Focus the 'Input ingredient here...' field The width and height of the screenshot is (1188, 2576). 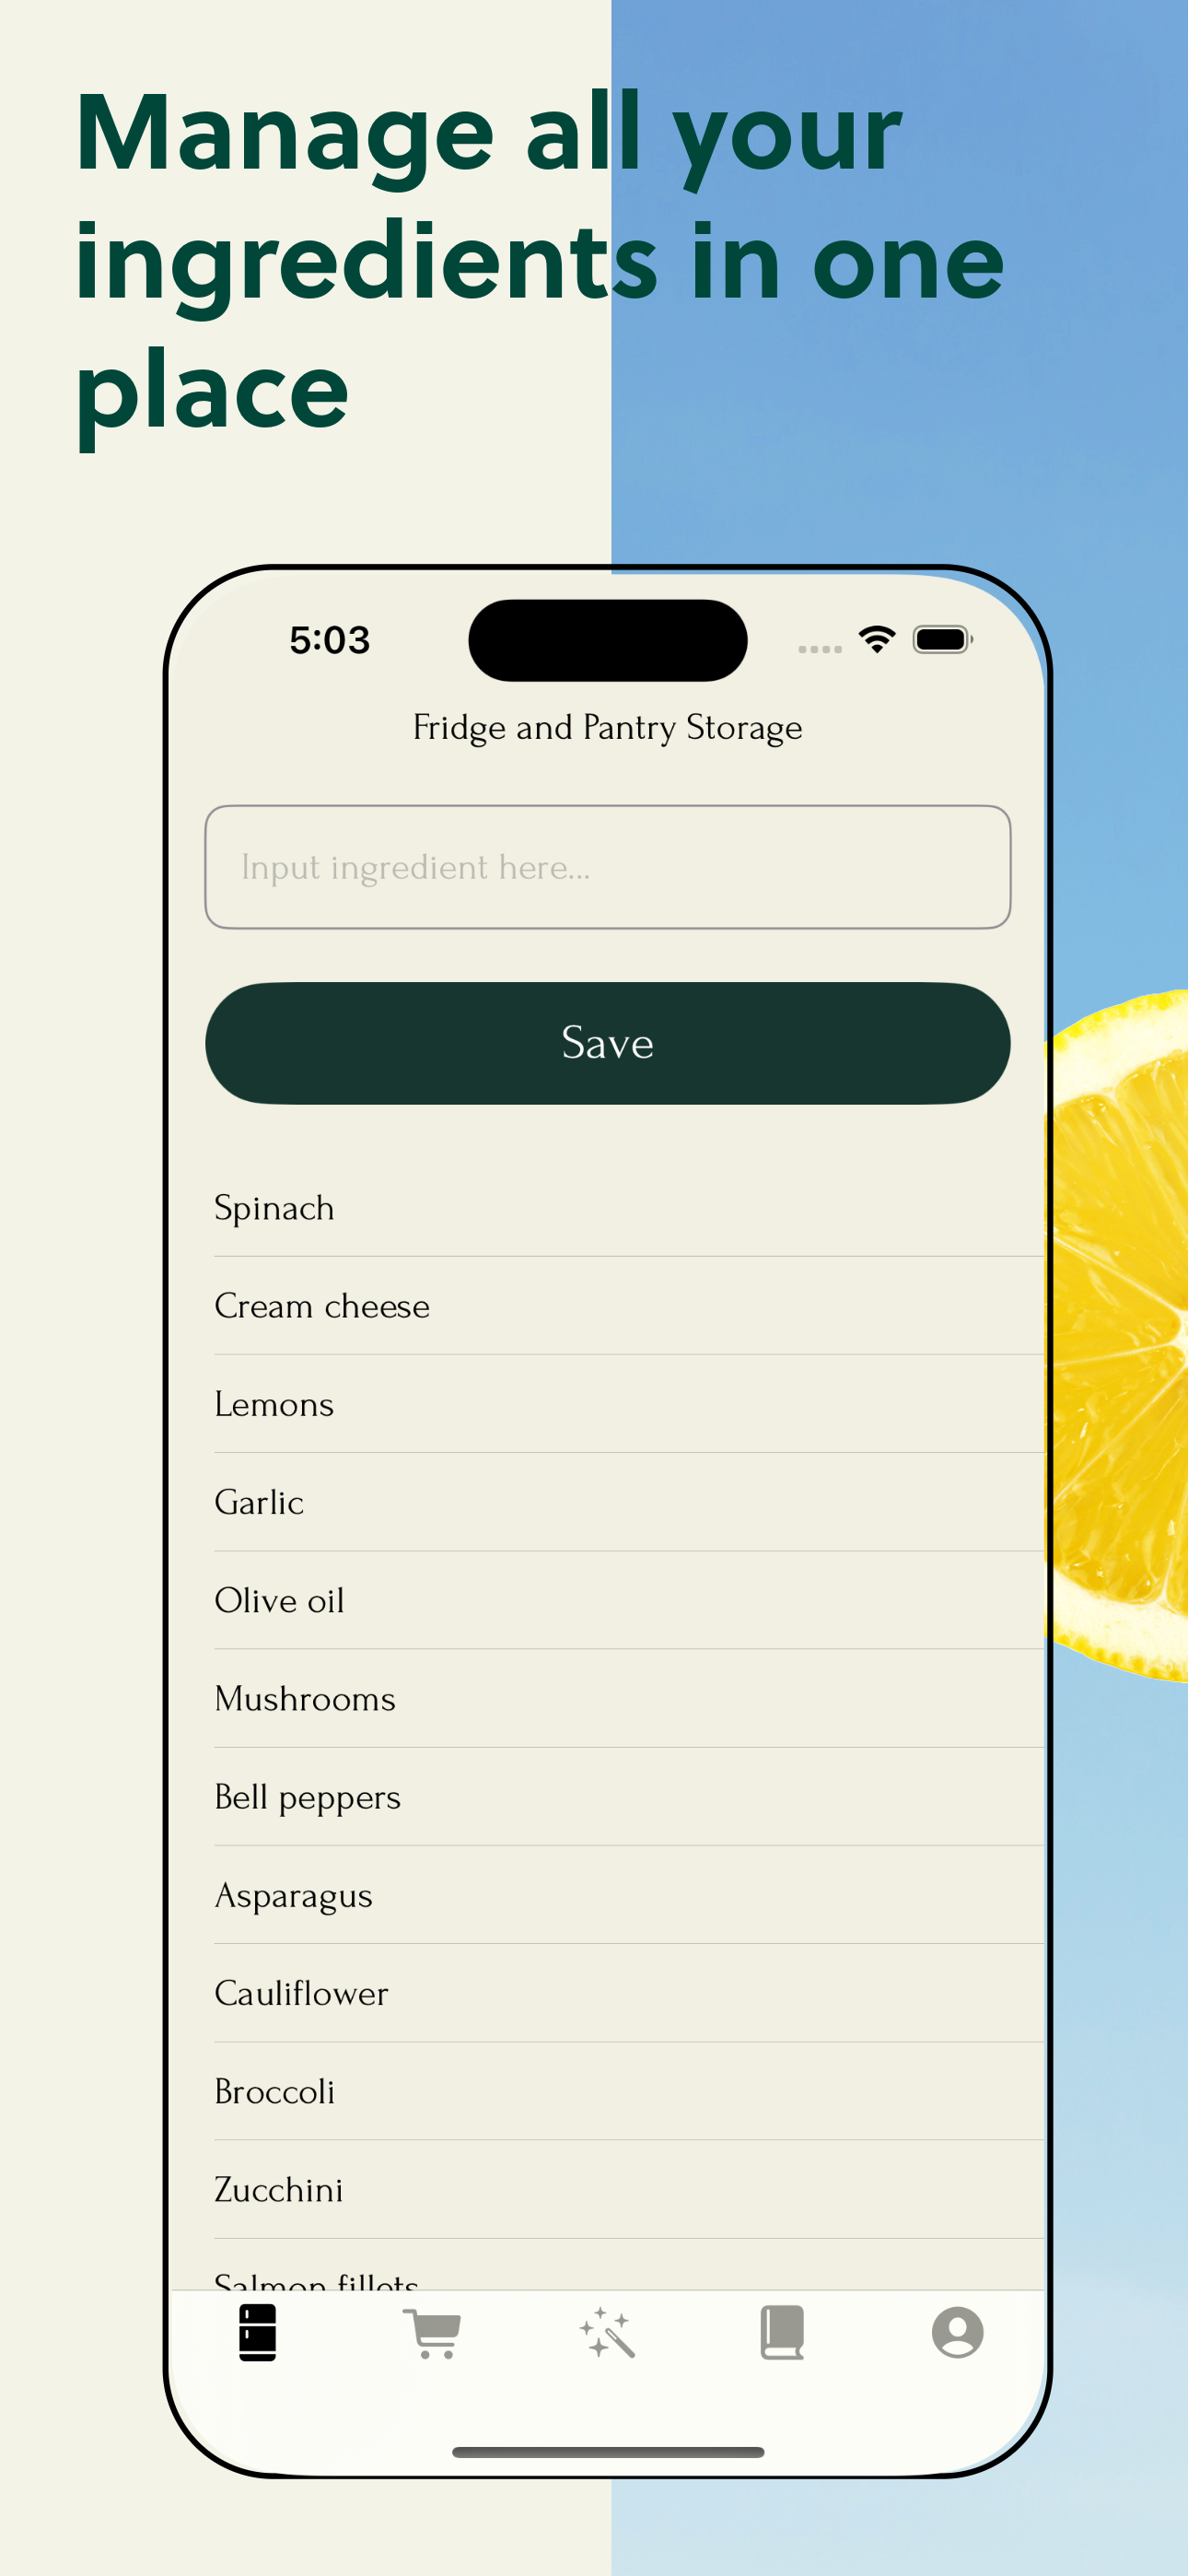[608, 867]
